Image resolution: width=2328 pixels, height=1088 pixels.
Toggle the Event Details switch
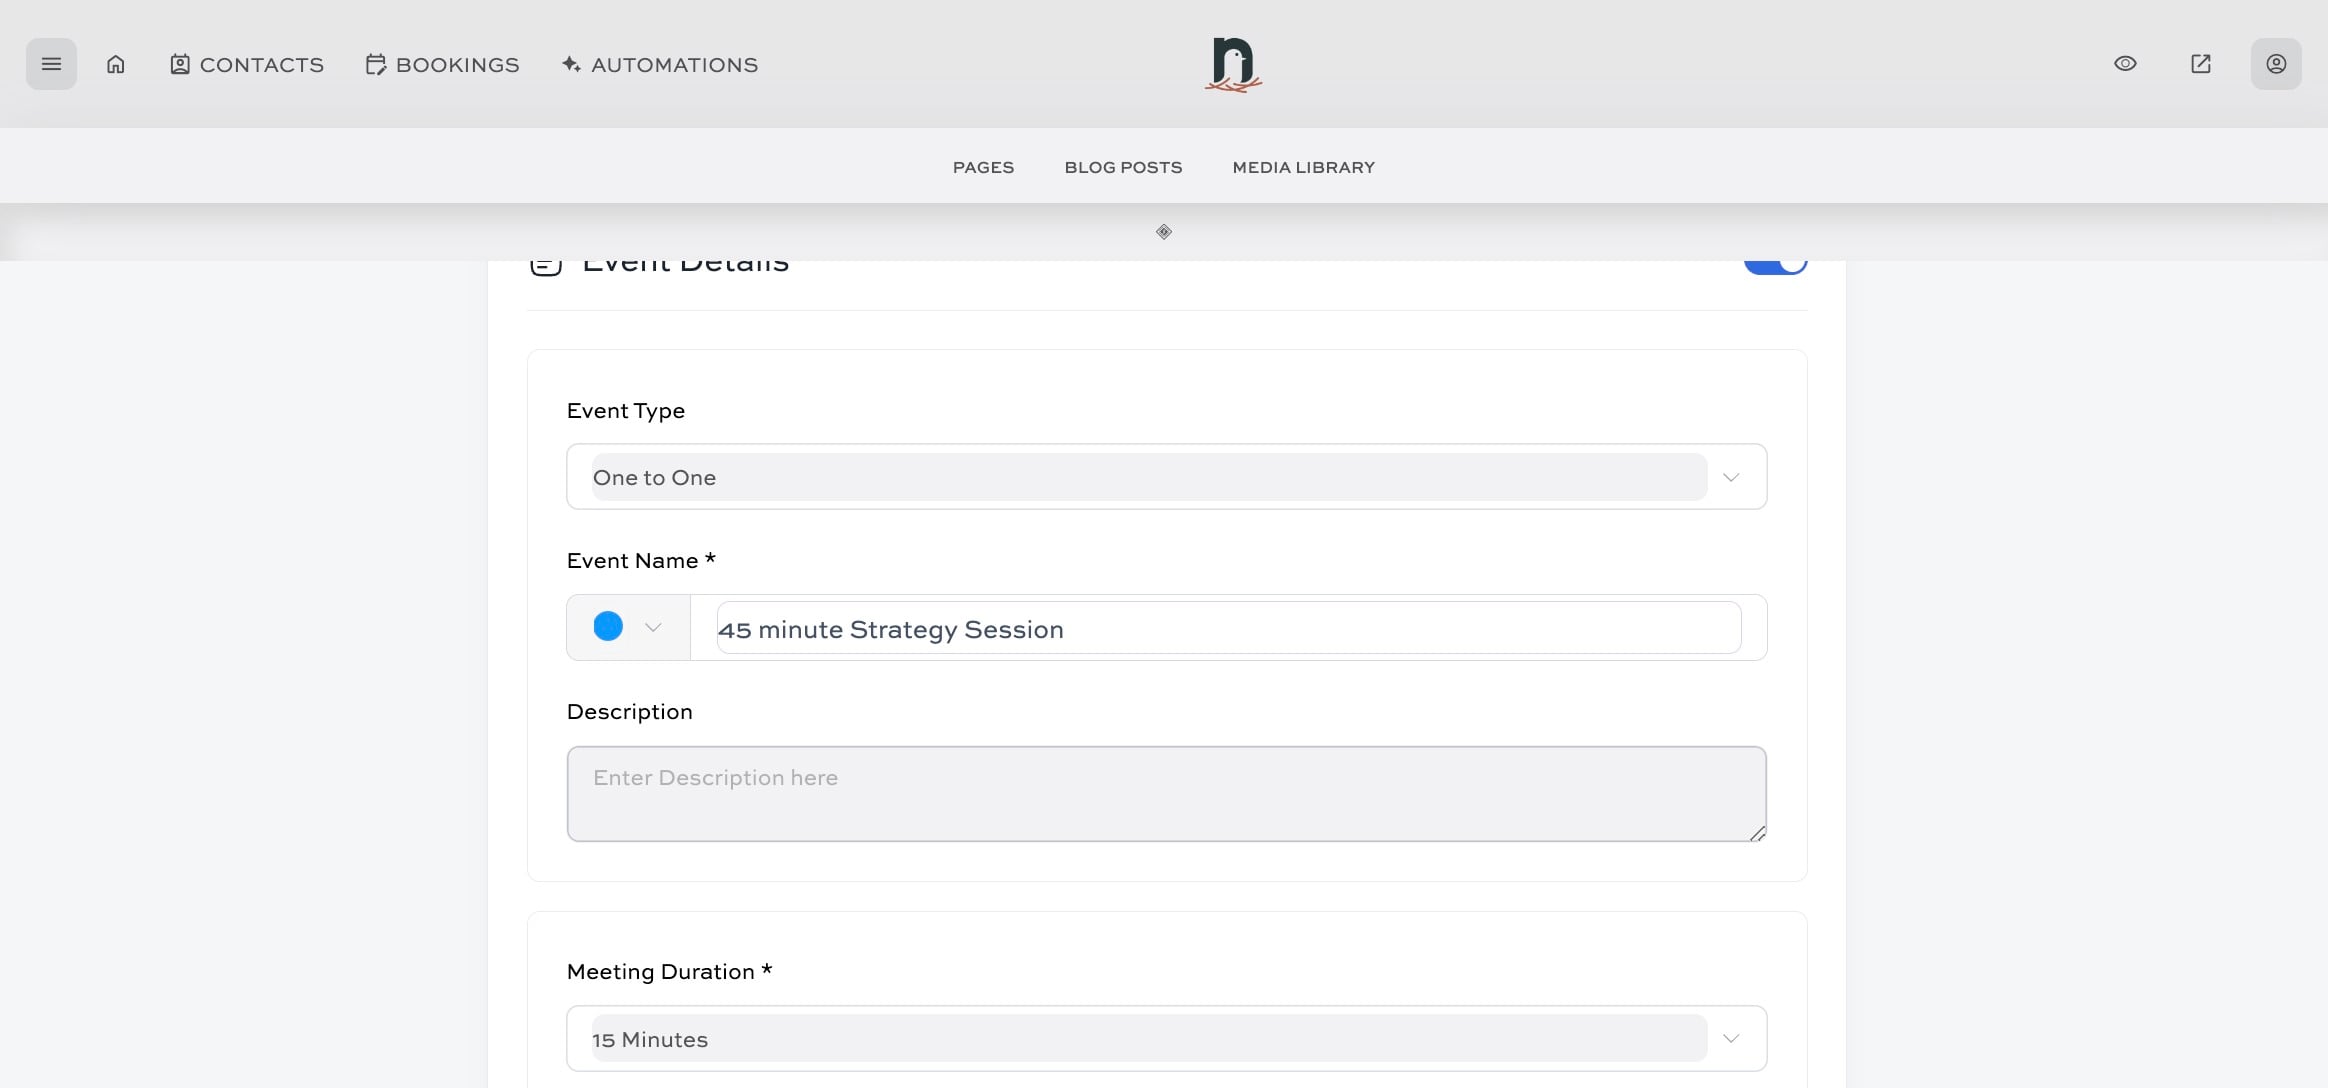(1775, 266)
